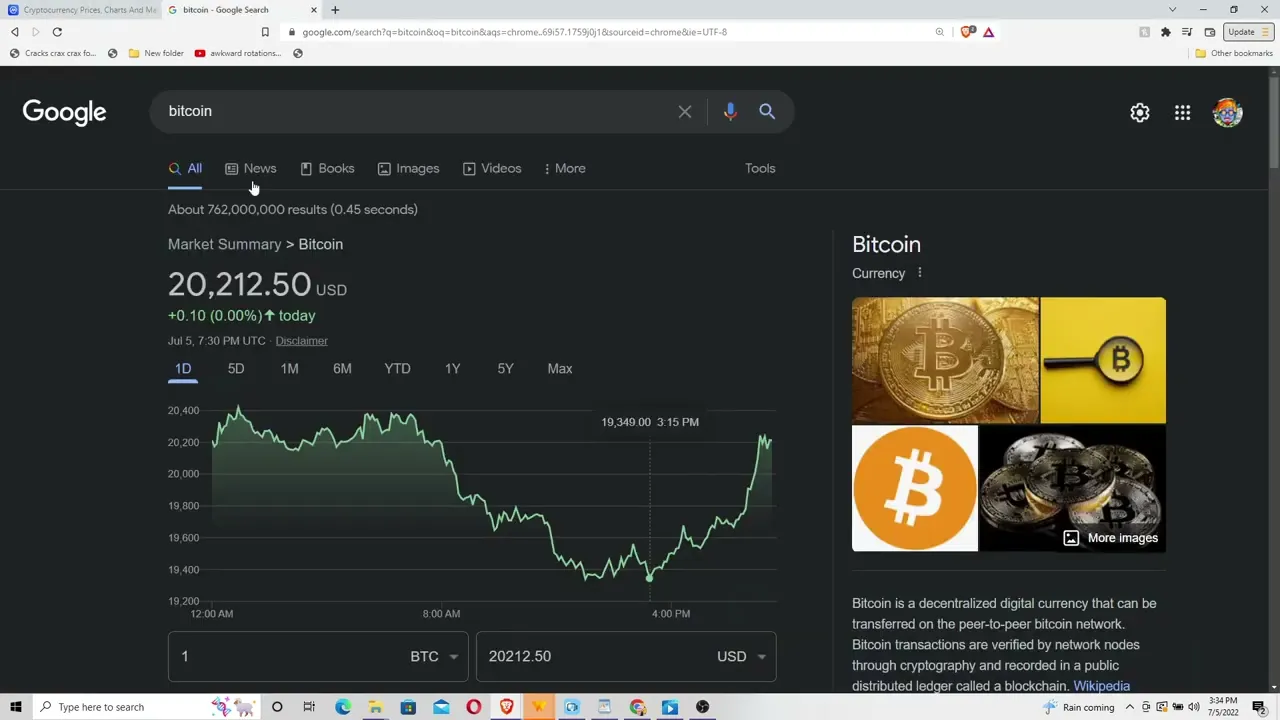The width and height of the screenshot is (1280, 720).
Task: Open the BTC currency dropdown
Action: (434, 657)
